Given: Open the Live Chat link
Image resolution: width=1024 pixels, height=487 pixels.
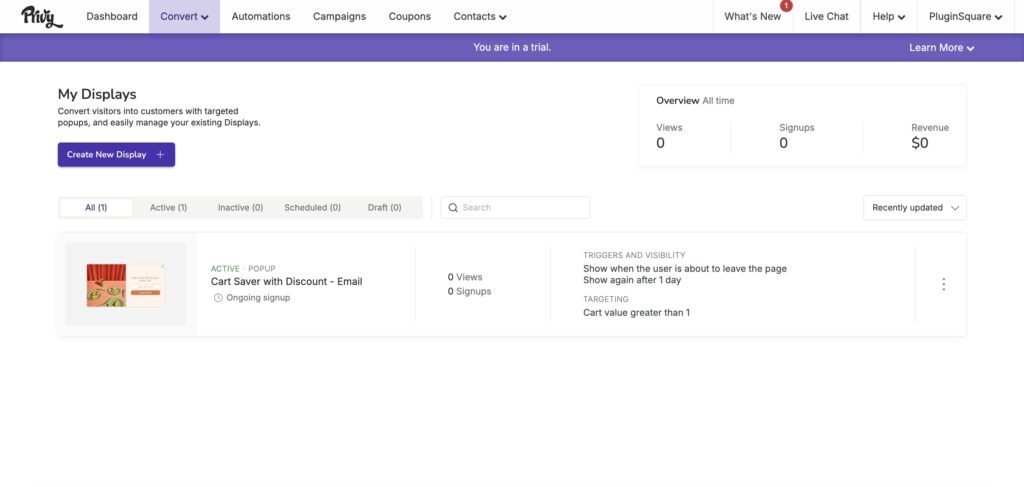Looking at the screenshot, I should pyautogui.click(x=826, y=17).
